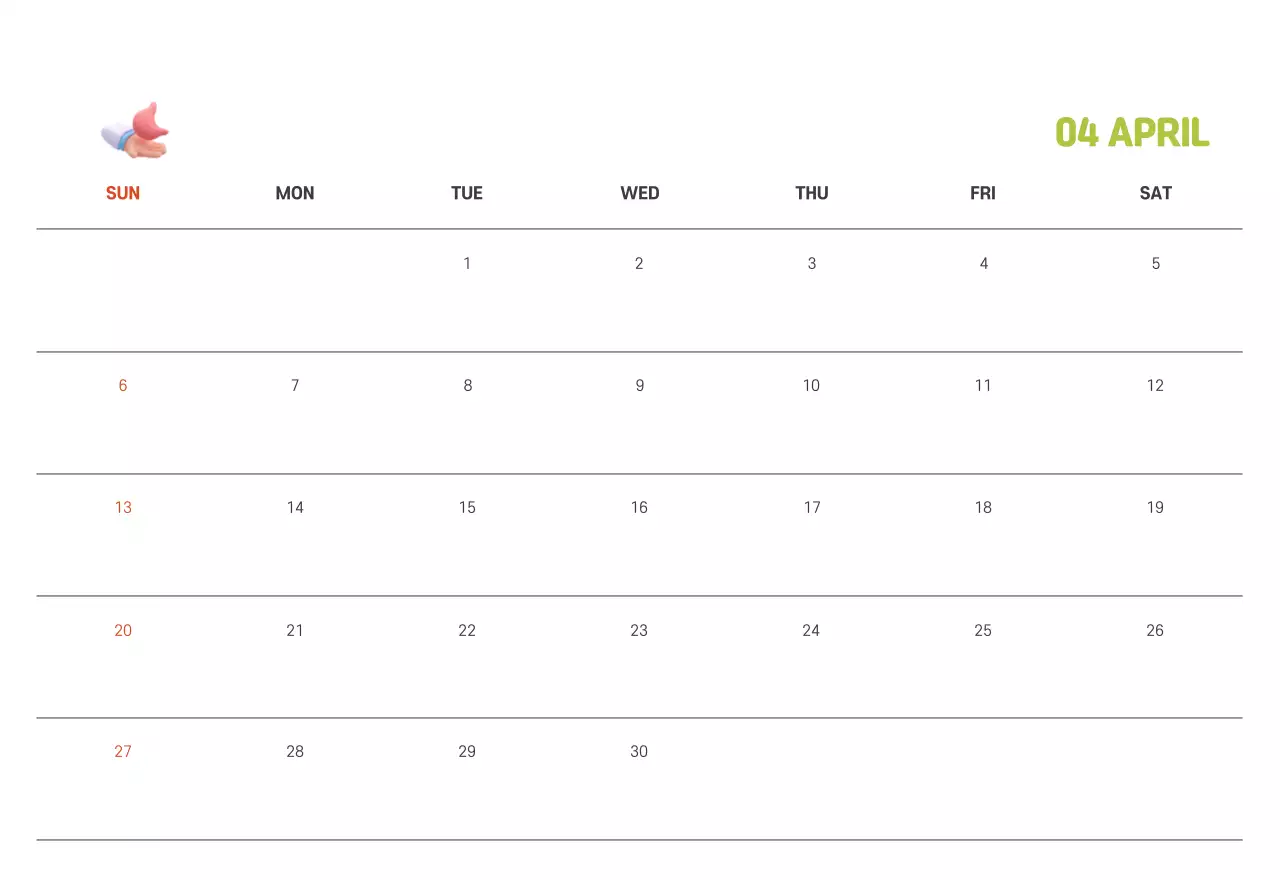Choose date 24 under THU
The height and width of the screenshot is (880, 1280).
[811, 630]
